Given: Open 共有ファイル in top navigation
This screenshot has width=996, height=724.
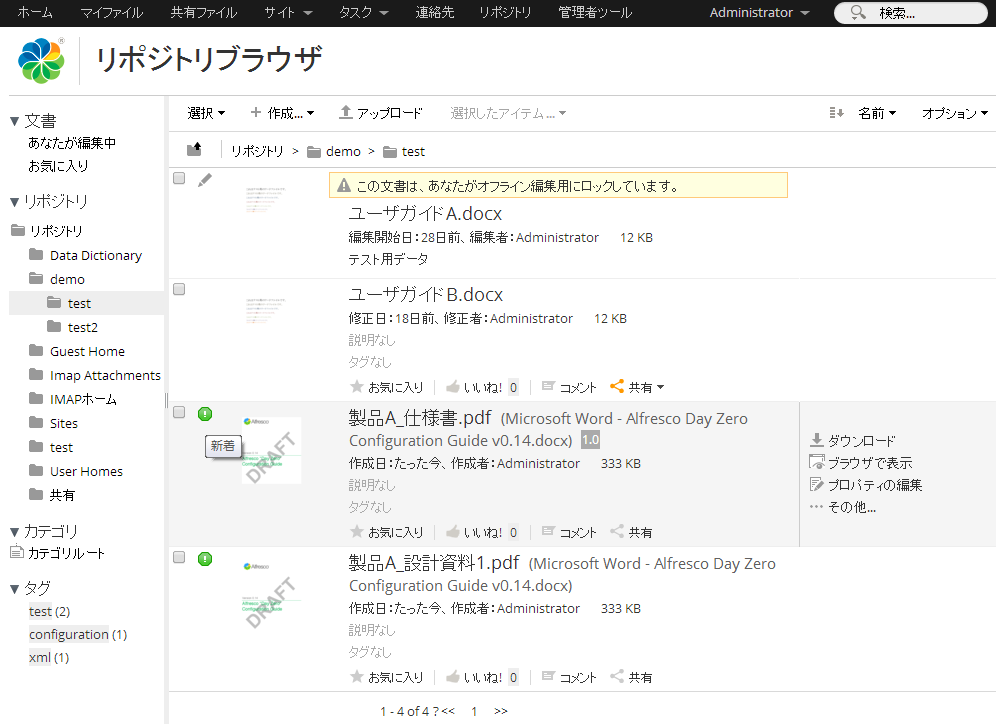Looking at the screenshot, I should pyautogui.click(x=204, y=13).
